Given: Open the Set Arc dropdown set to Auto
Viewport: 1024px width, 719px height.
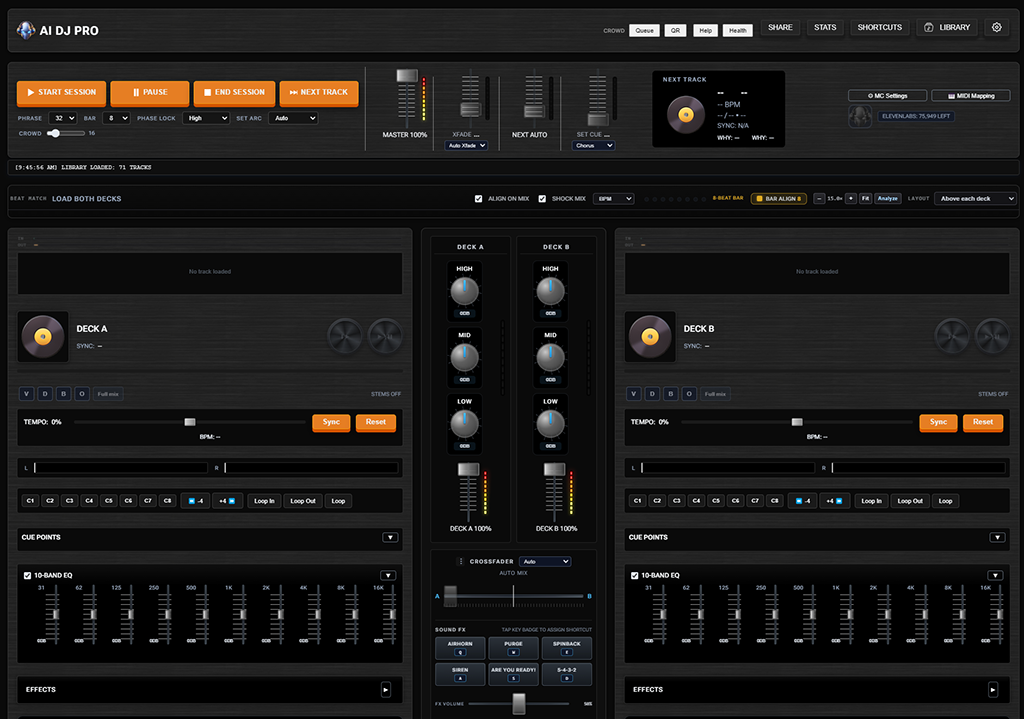Looking at the screenshot, I should point(293,118).
